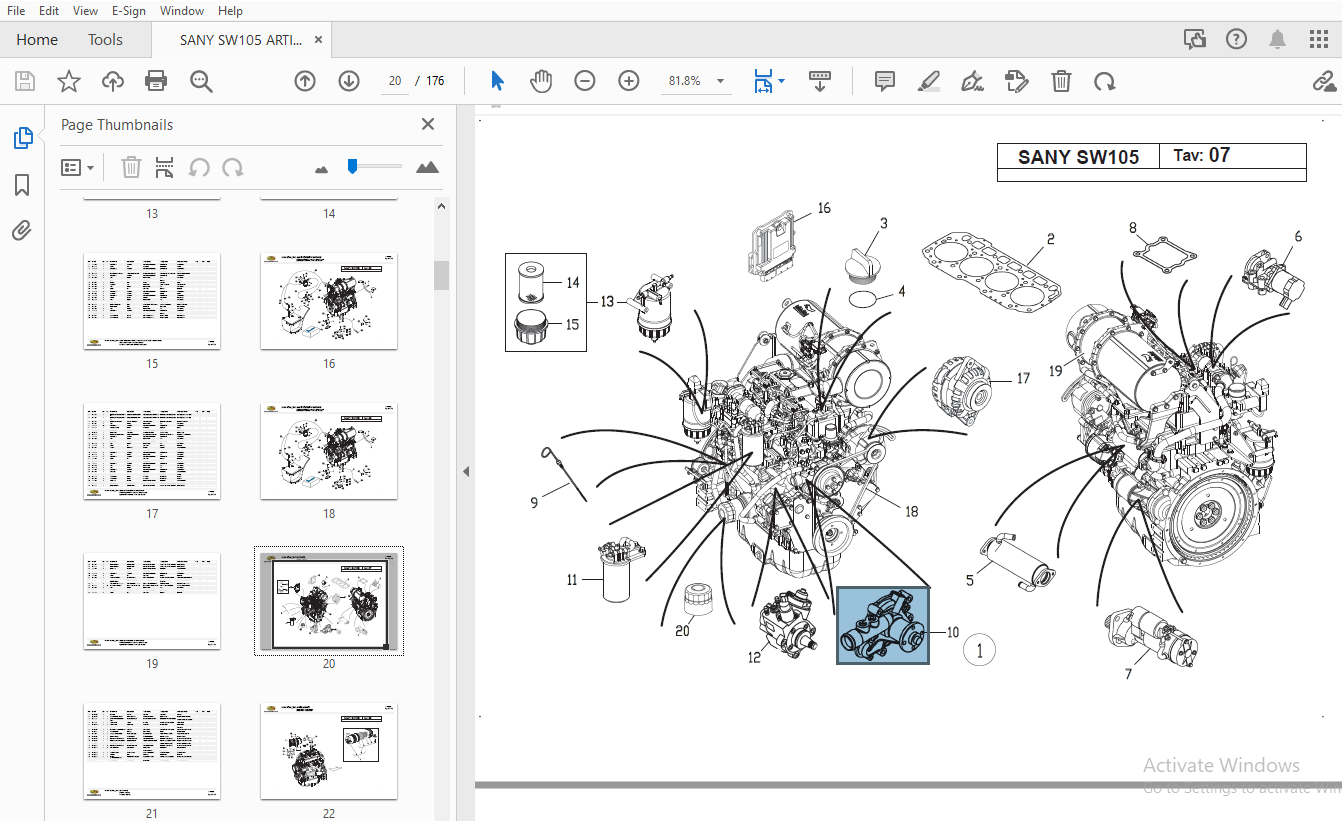Screen dimensions: 1342x821
Task: Select the page 22 thumbnail
Action: 329,751
